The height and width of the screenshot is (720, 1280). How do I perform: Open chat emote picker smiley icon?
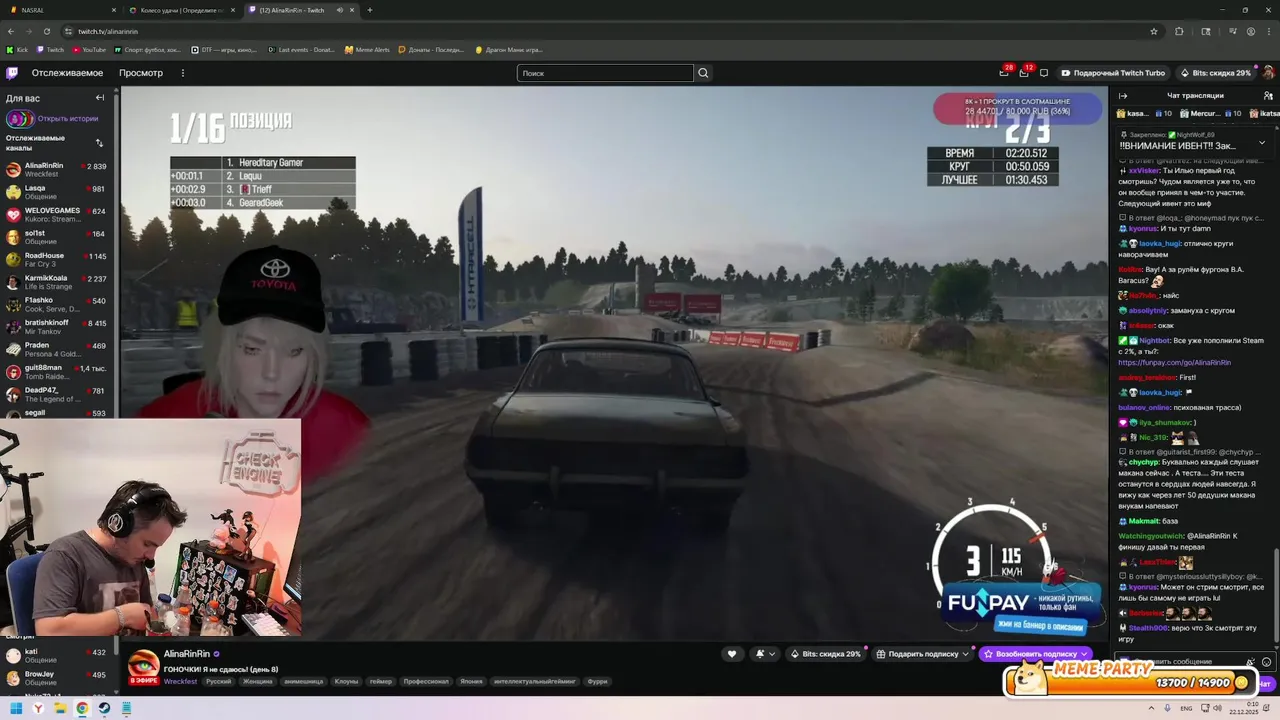tap(1266, 662)
